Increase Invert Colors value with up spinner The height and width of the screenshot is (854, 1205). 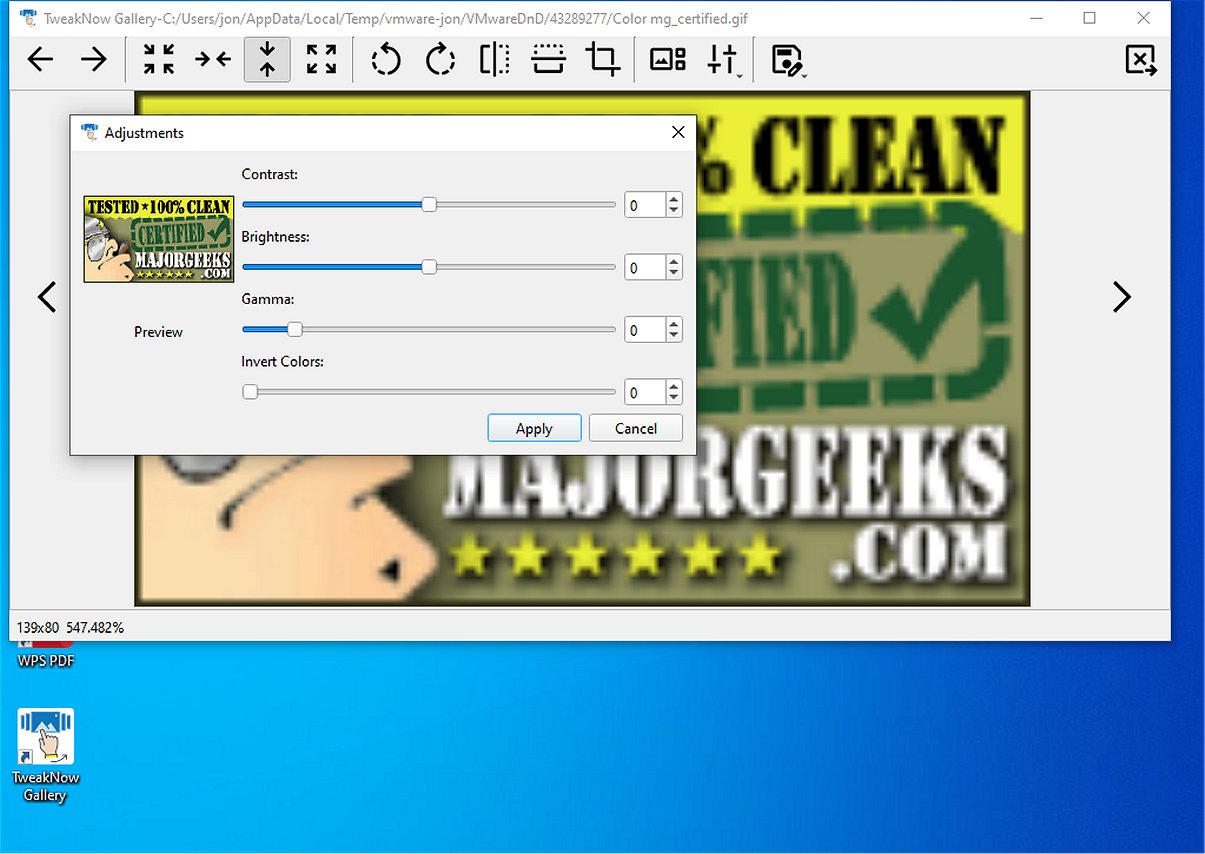(x=674, y=386)
